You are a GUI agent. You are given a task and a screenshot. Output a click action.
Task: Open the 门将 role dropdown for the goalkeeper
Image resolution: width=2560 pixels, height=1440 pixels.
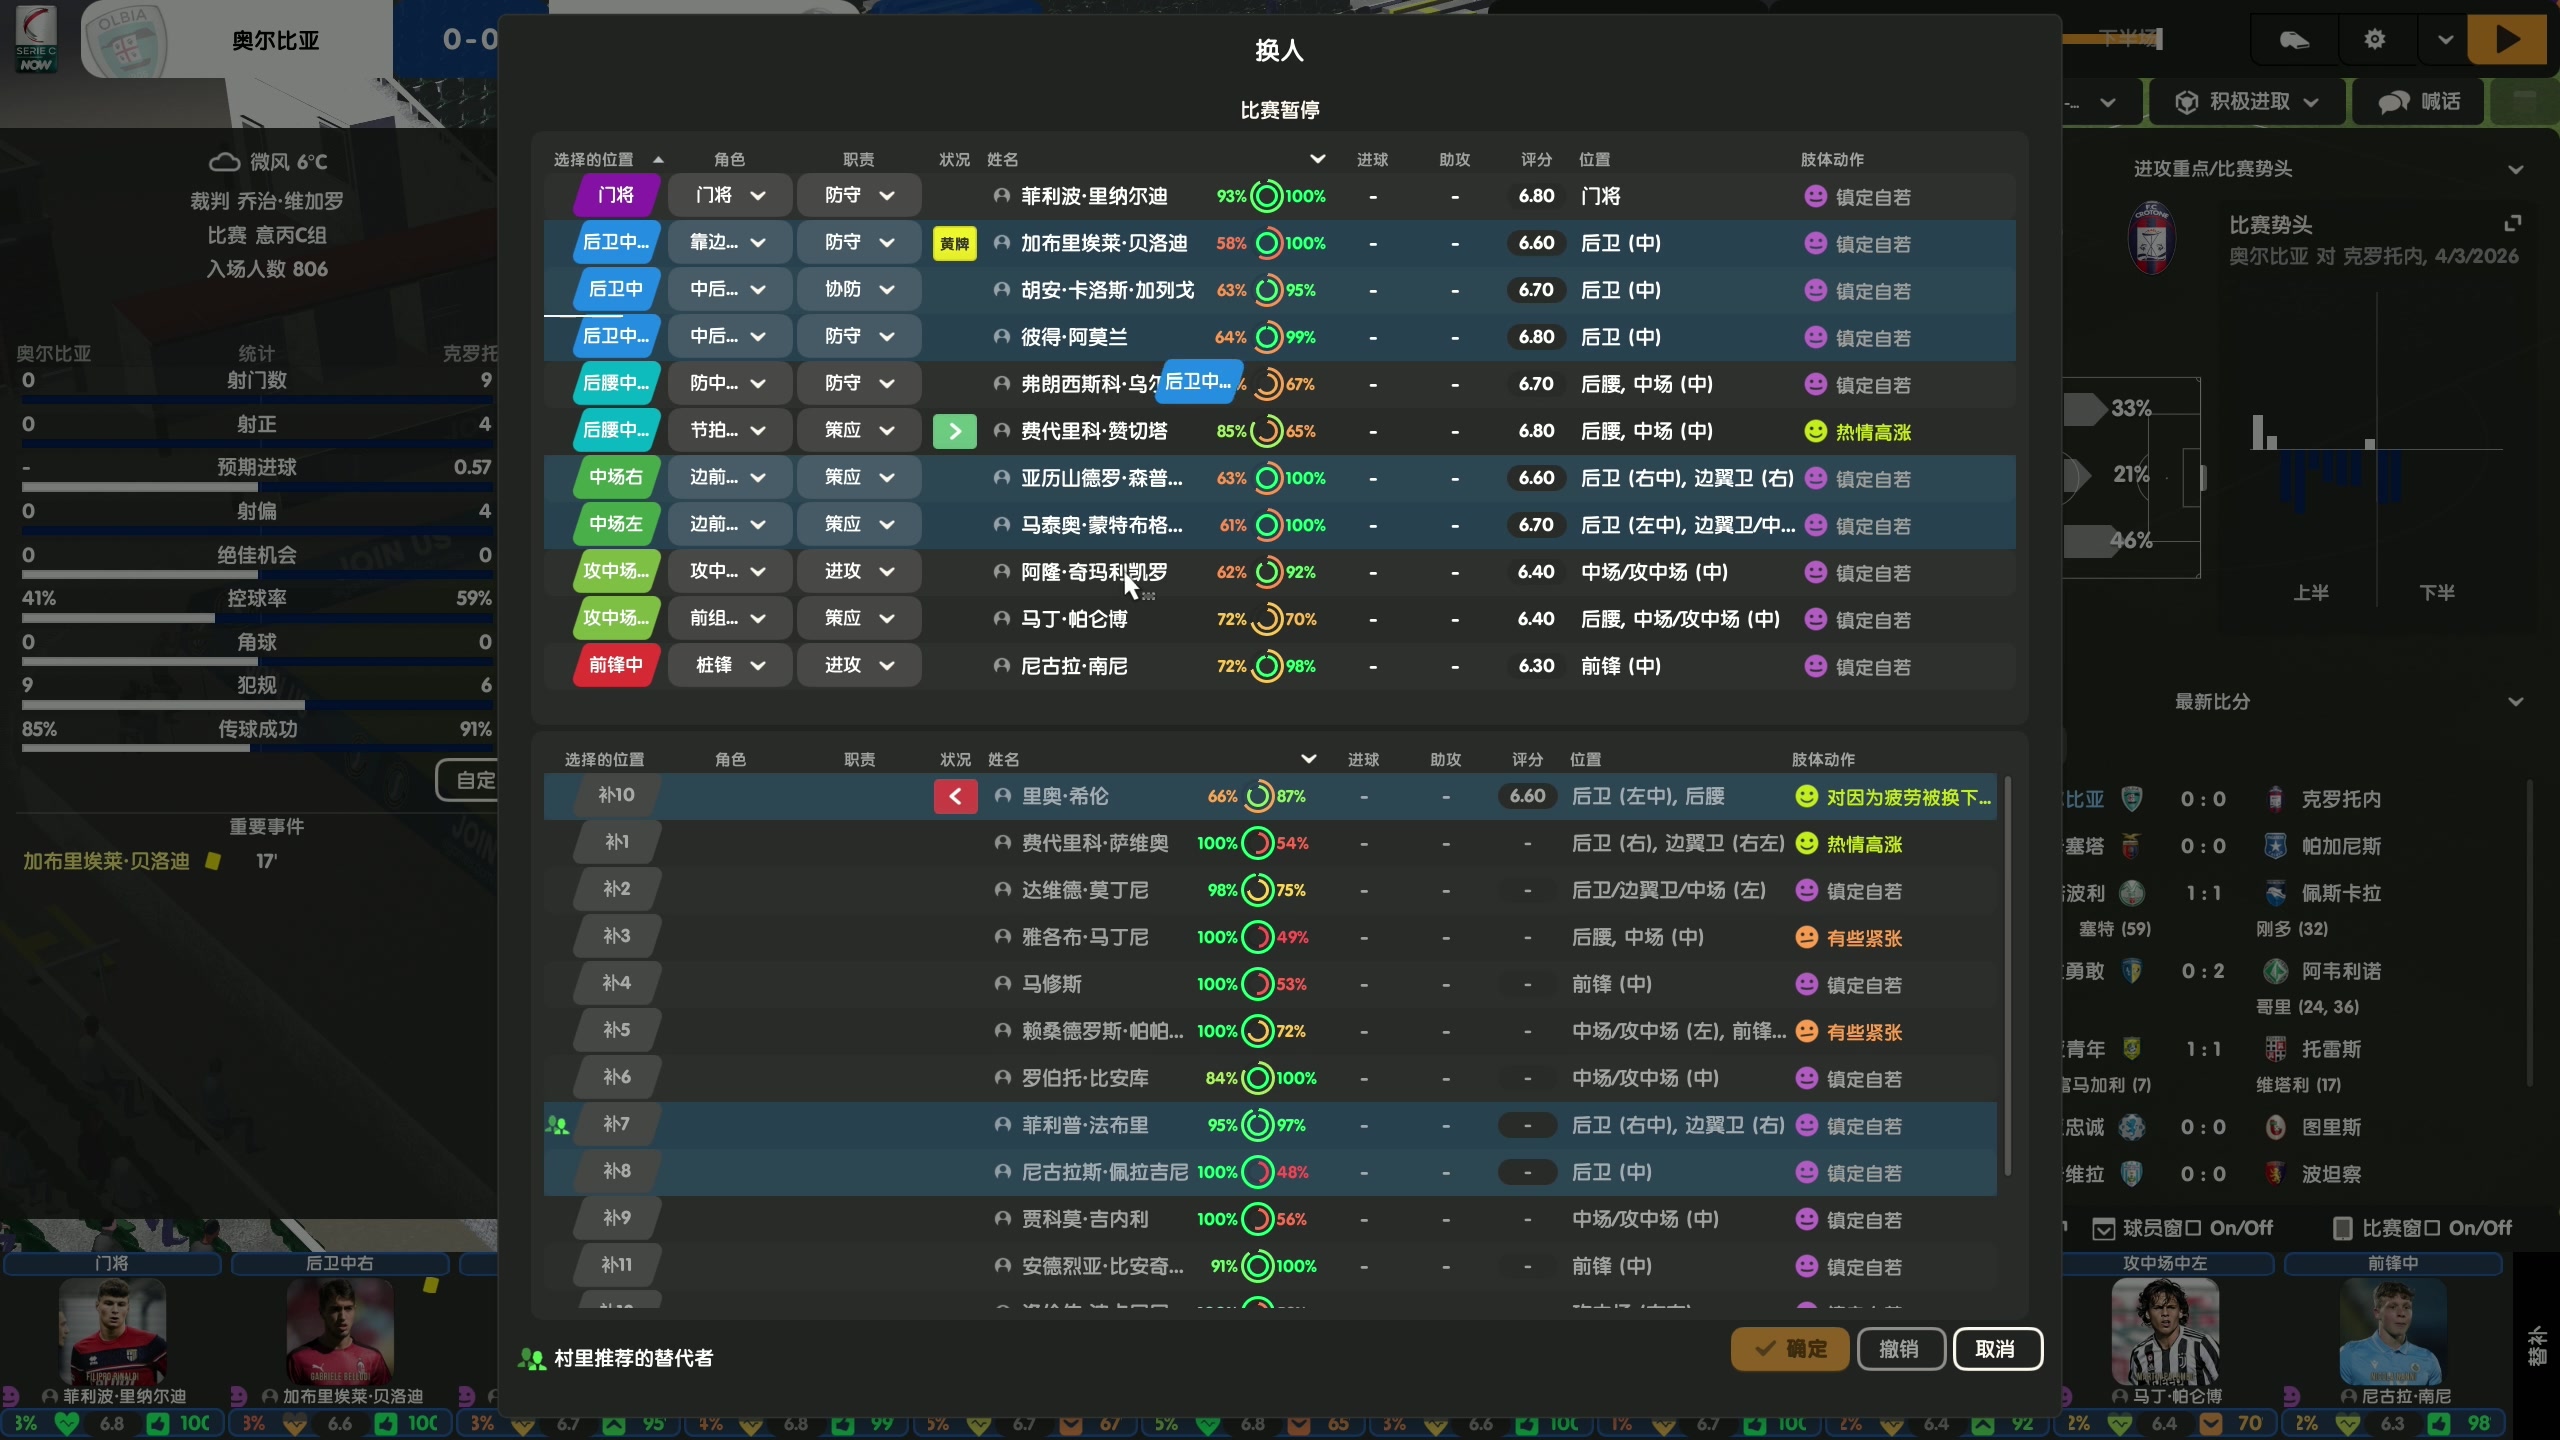click(729, 195)
